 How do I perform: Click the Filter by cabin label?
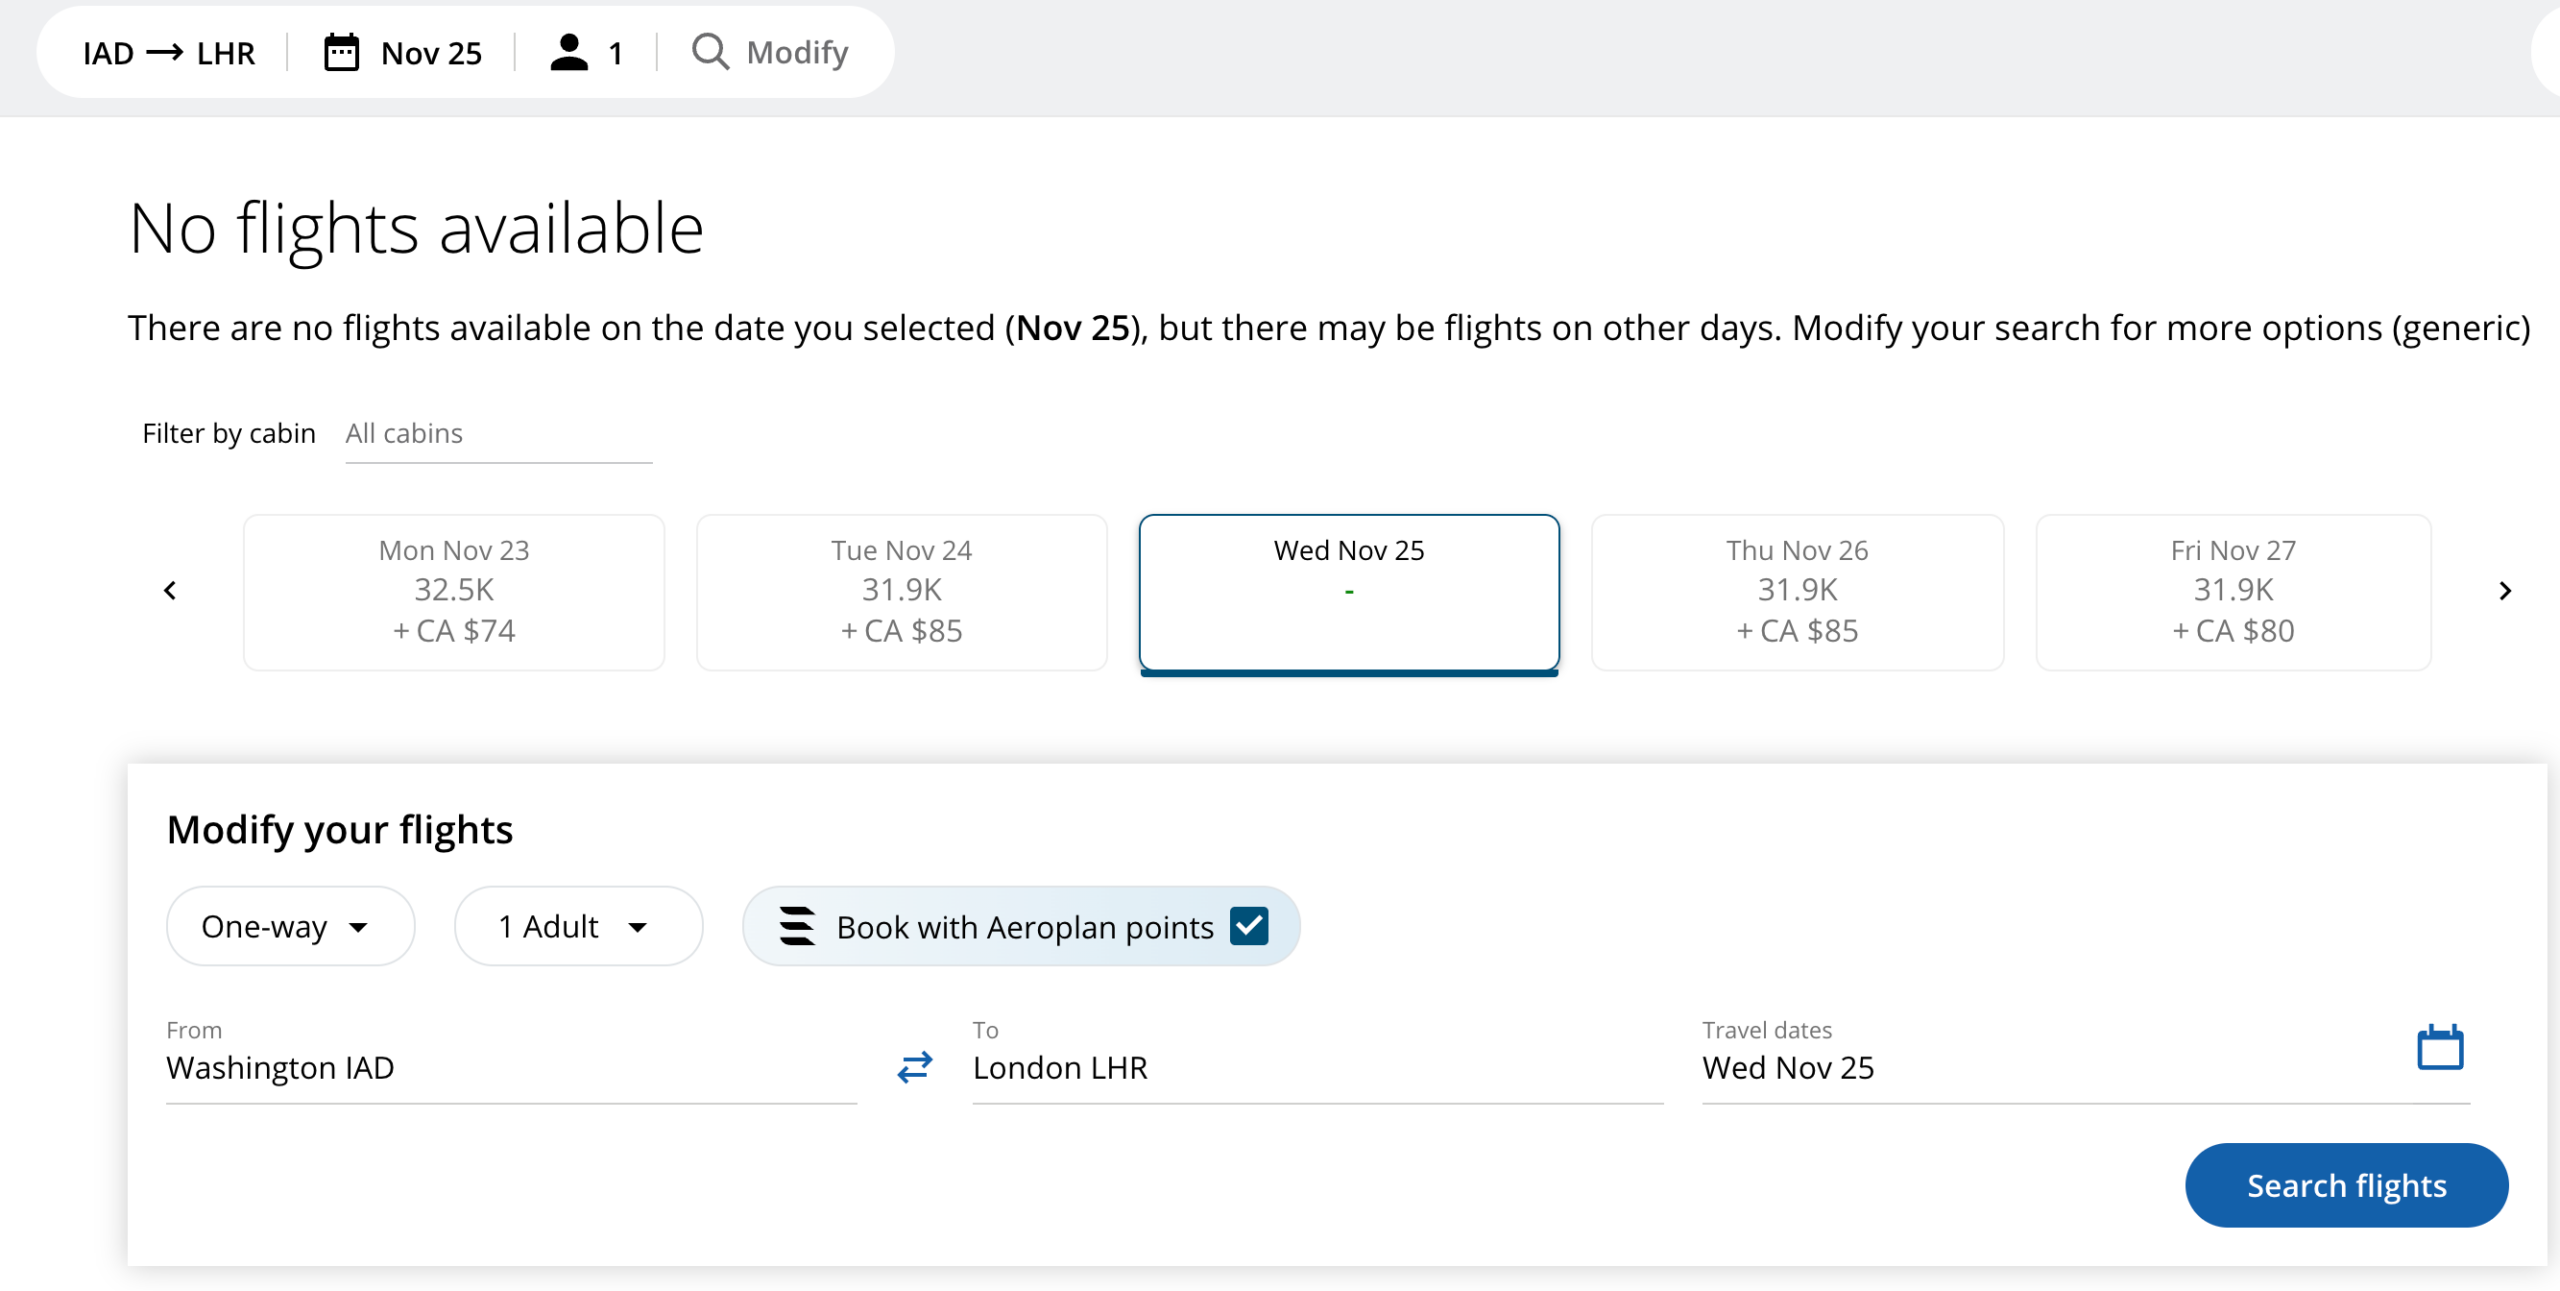tap(229, 433)
